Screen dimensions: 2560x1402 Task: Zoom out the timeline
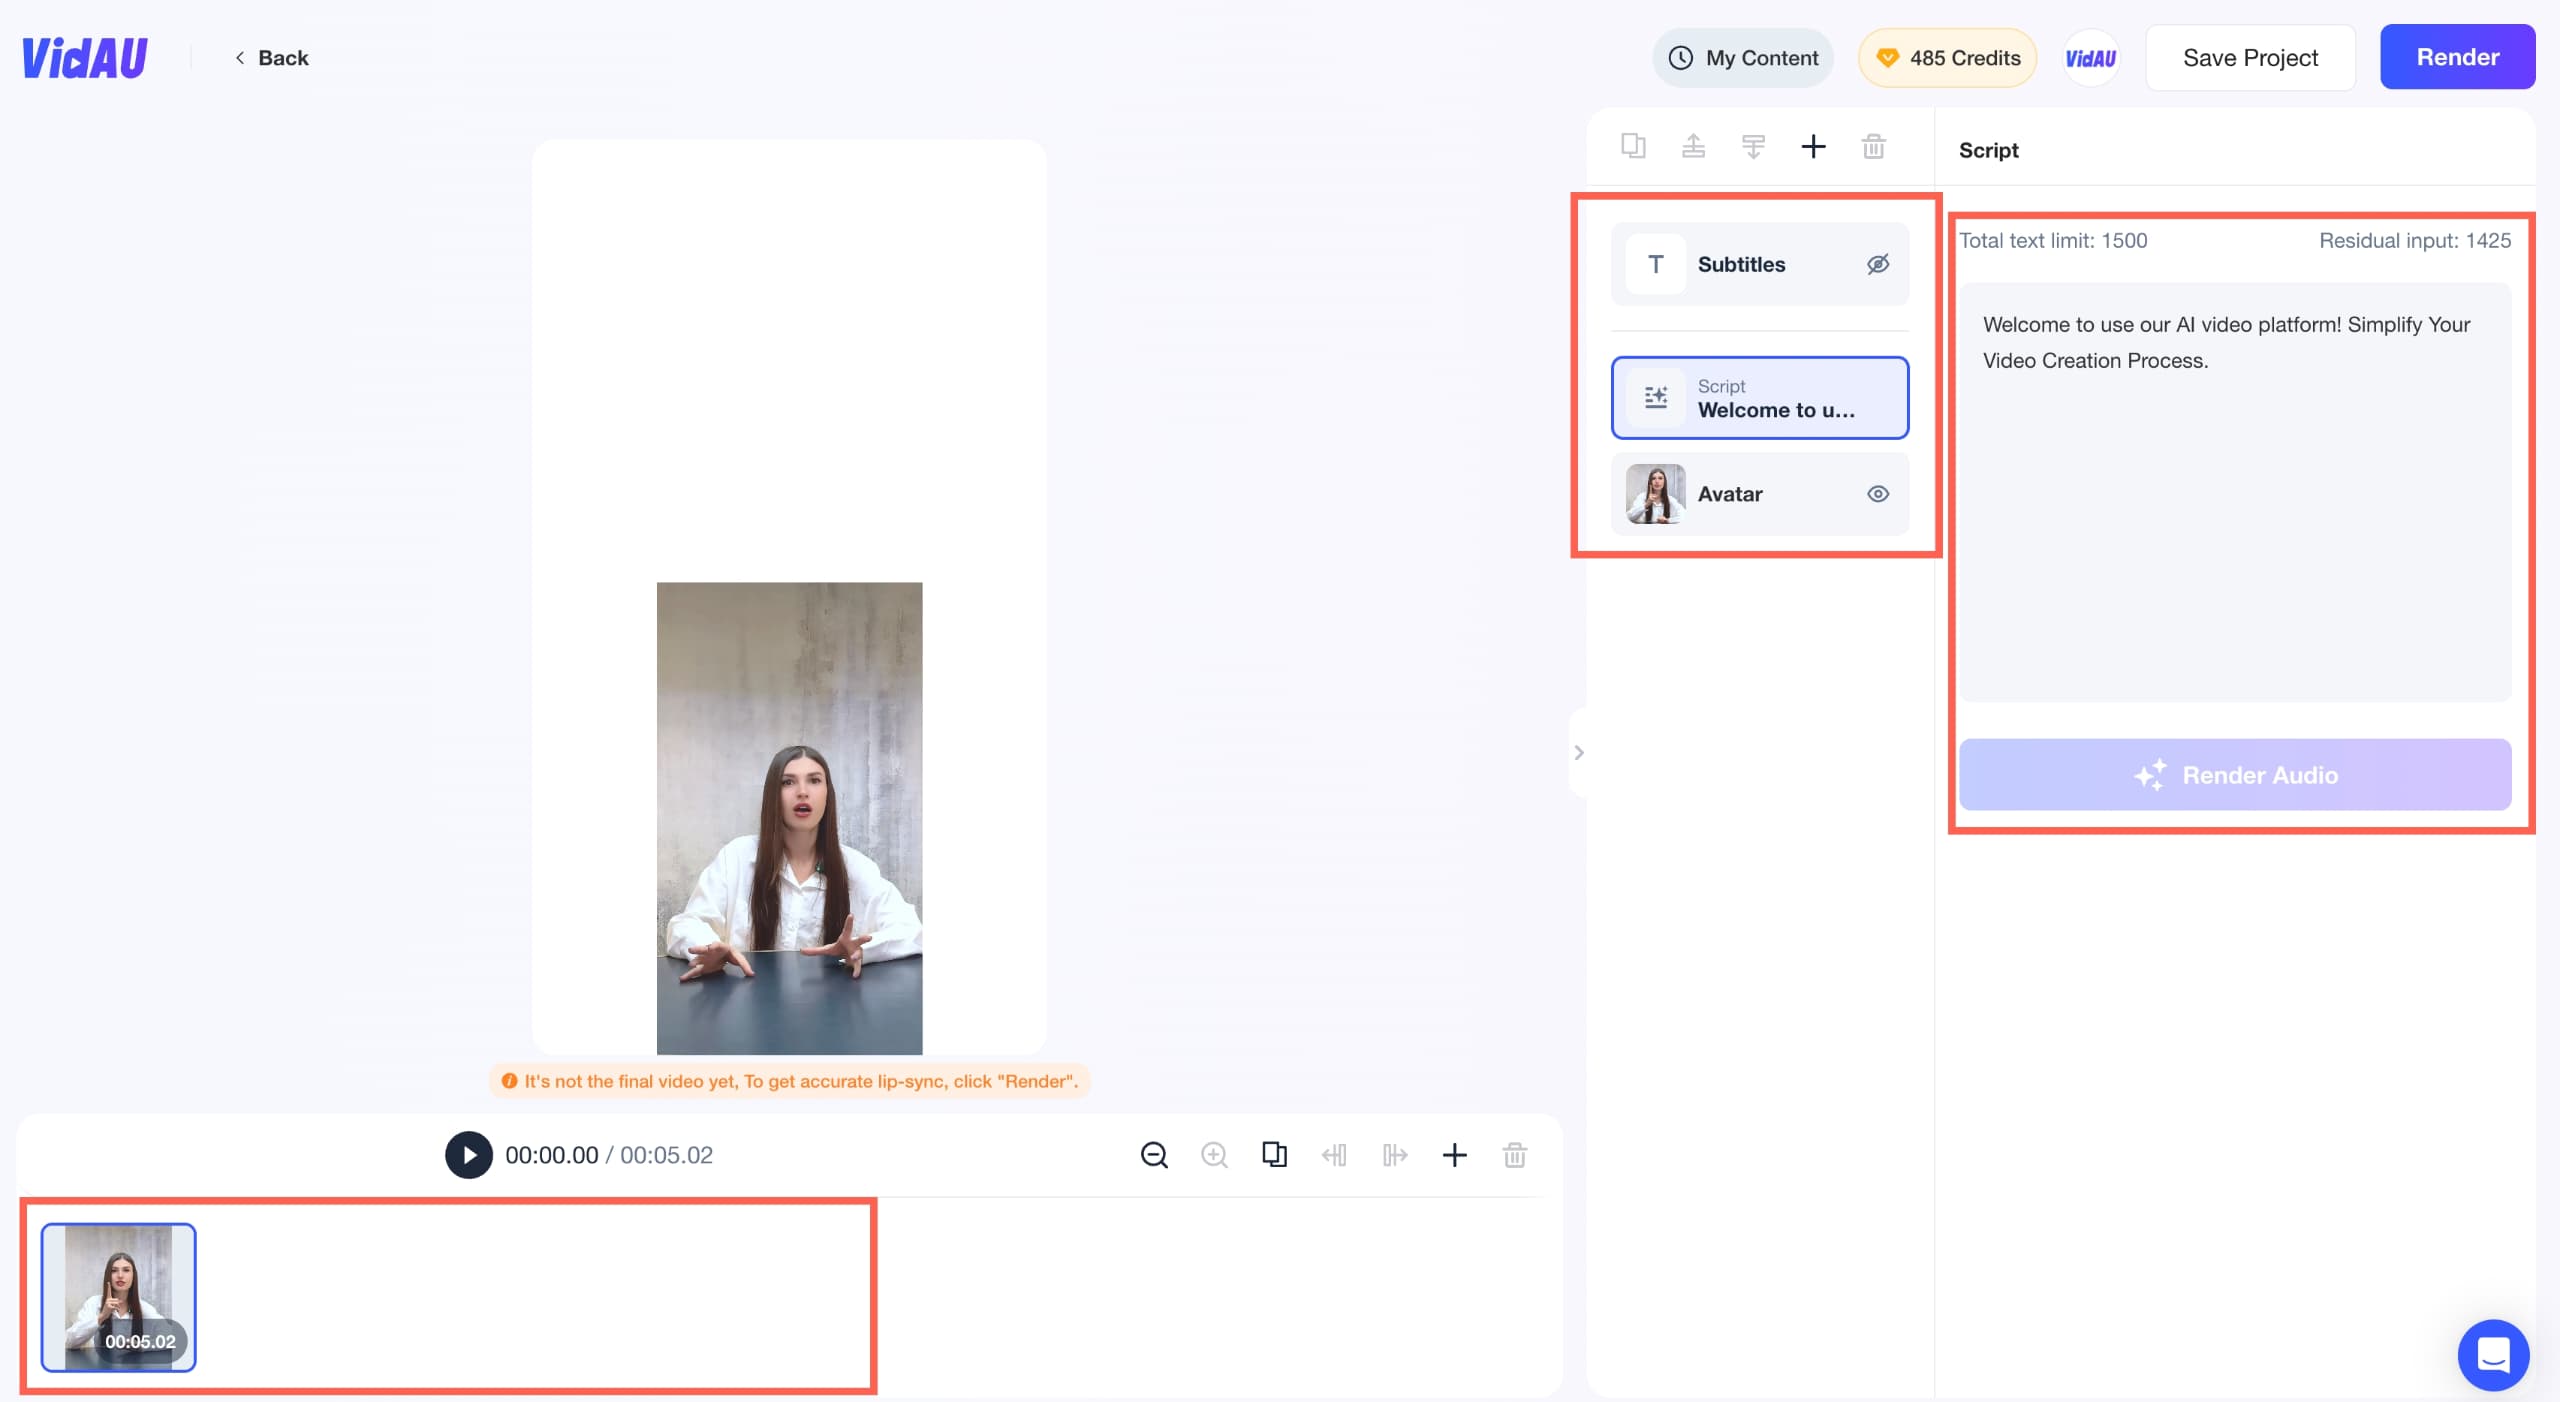tap(1154, 1155)
